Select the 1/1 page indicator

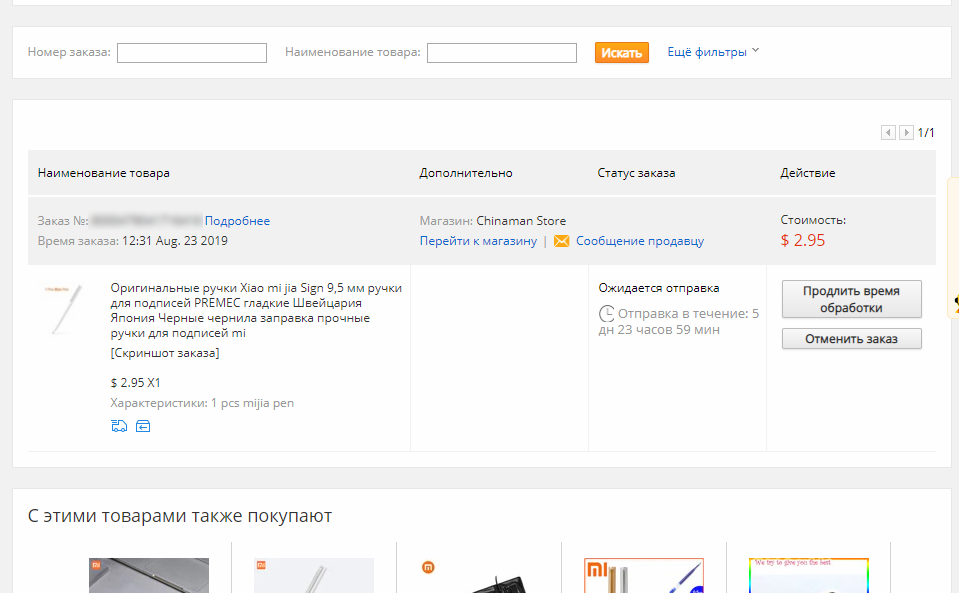point(926,133)
